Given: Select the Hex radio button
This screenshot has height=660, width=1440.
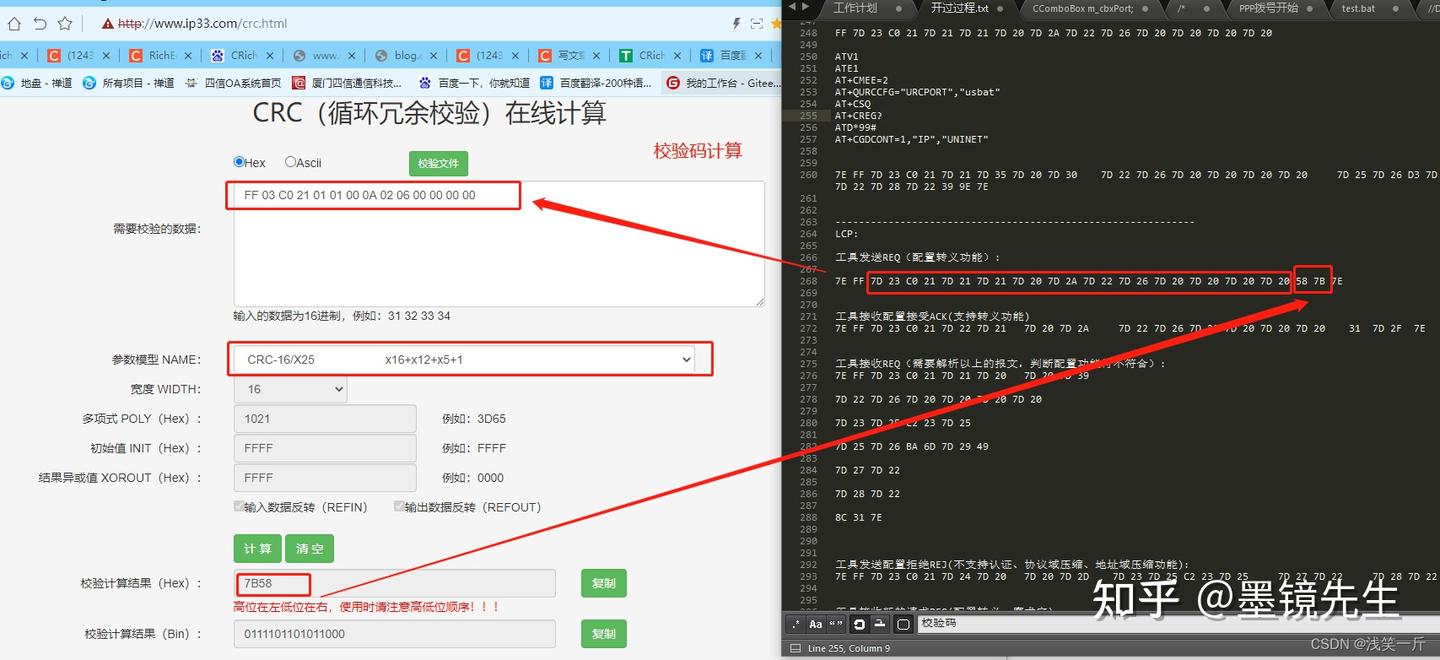Looking at the screenshot, I should click(240, 162).
